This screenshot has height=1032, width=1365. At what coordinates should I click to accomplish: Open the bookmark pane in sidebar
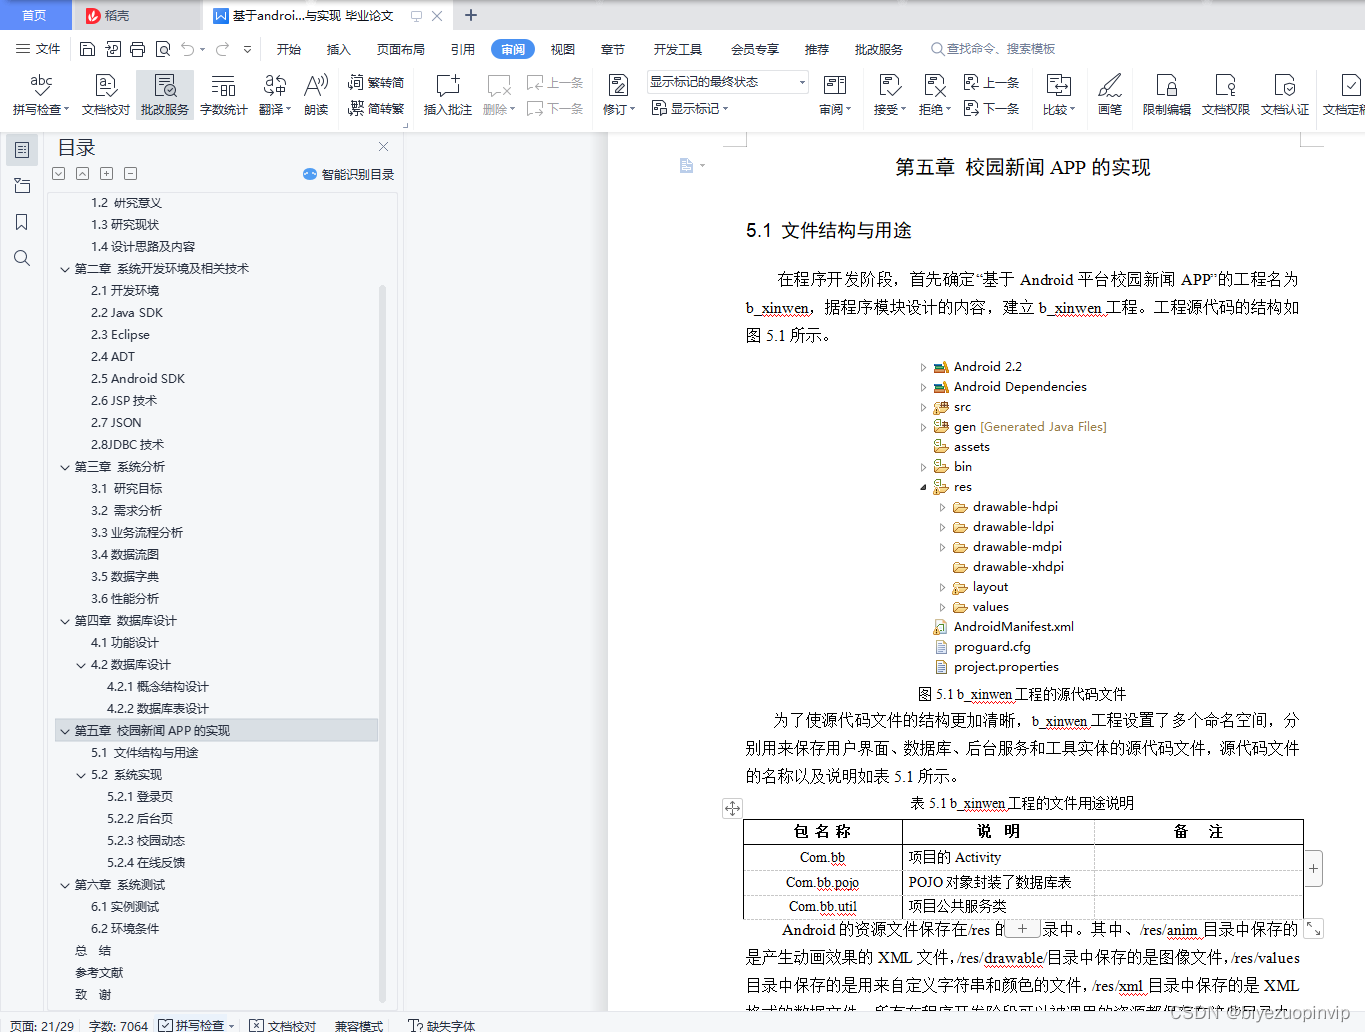[22, 222]
